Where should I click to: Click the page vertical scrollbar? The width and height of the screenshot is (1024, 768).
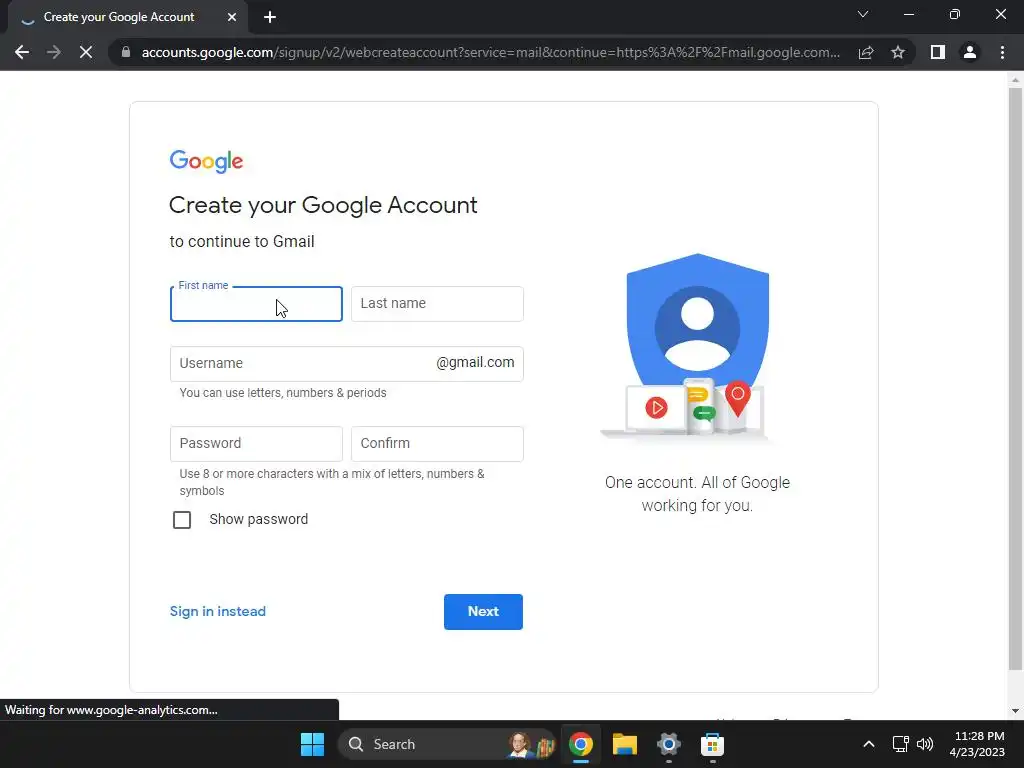pos(1015,379)
